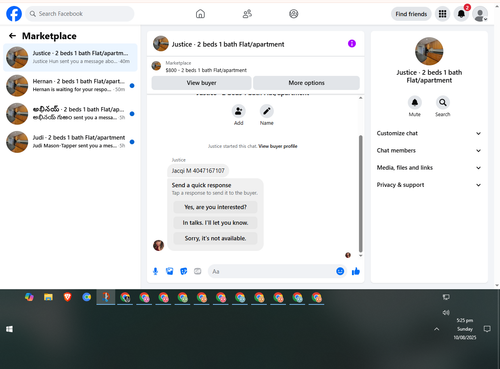Expand Media, files and links section
Screen dimensions: 500x369
point(429,168)
